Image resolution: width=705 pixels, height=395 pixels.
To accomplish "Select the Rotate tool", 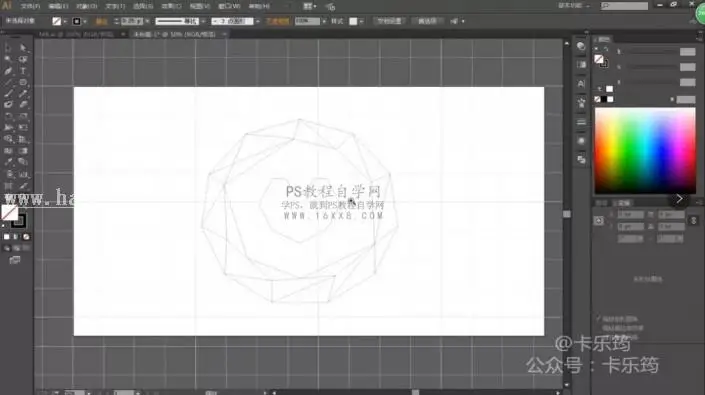I will 8,116.
